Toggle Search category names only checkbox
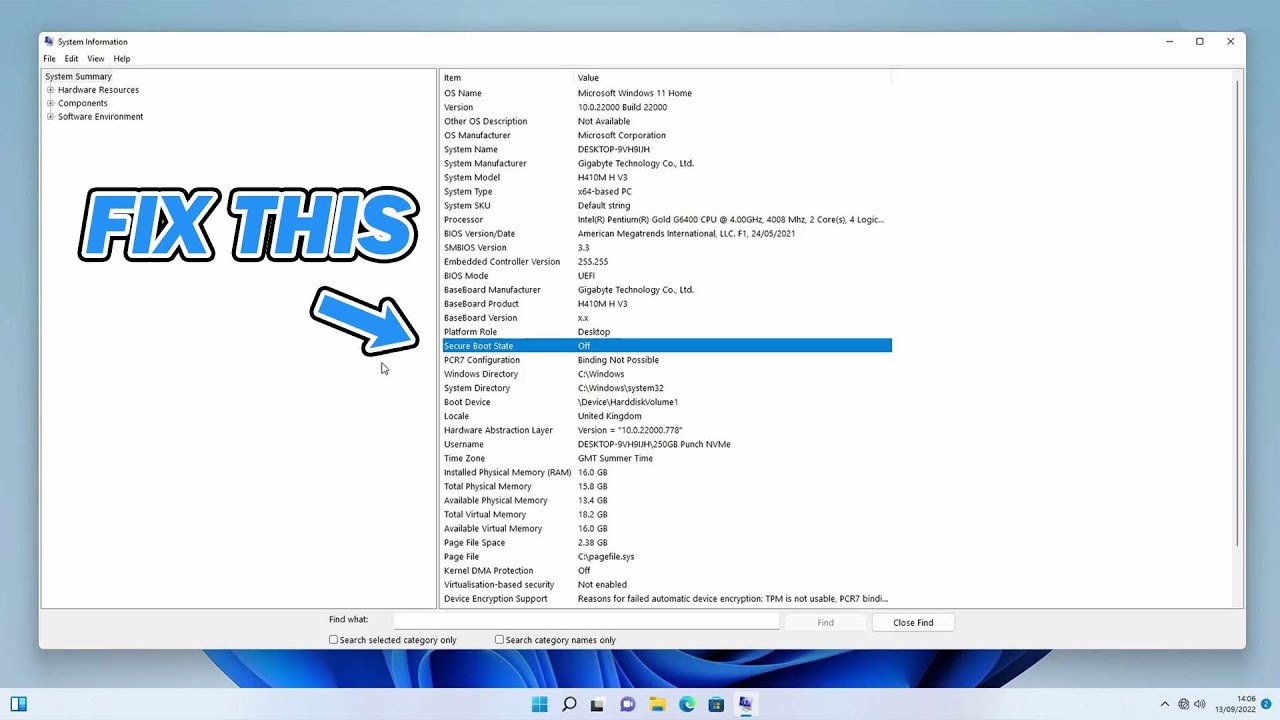This screenshot has height=720, width=1280. [x=499, y=640]
